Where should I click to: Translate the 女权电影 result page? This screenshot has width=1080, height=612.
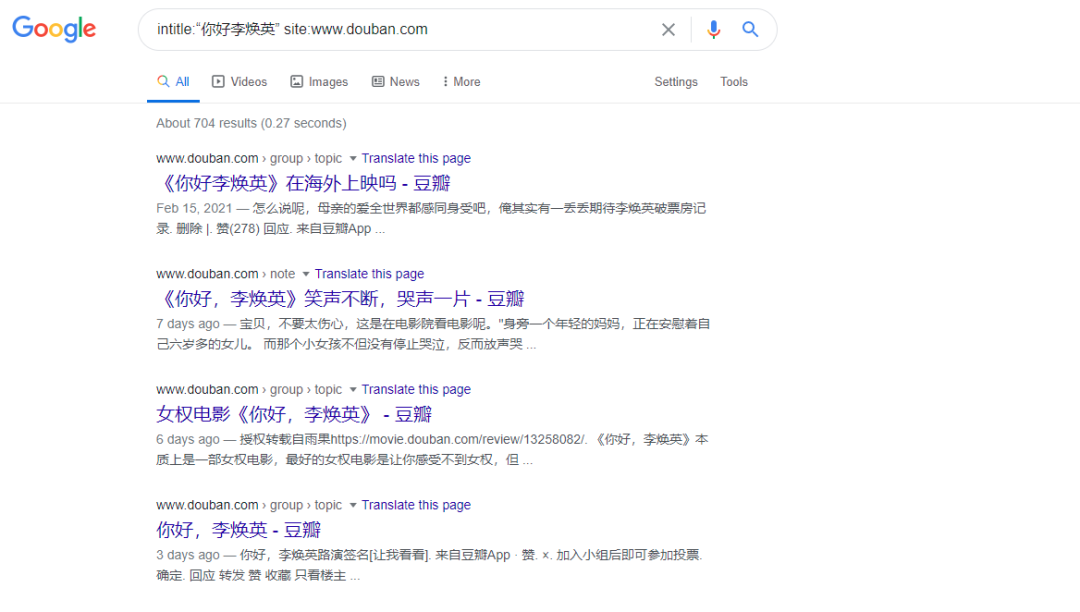pyautogui.click(x=416, y=390)
